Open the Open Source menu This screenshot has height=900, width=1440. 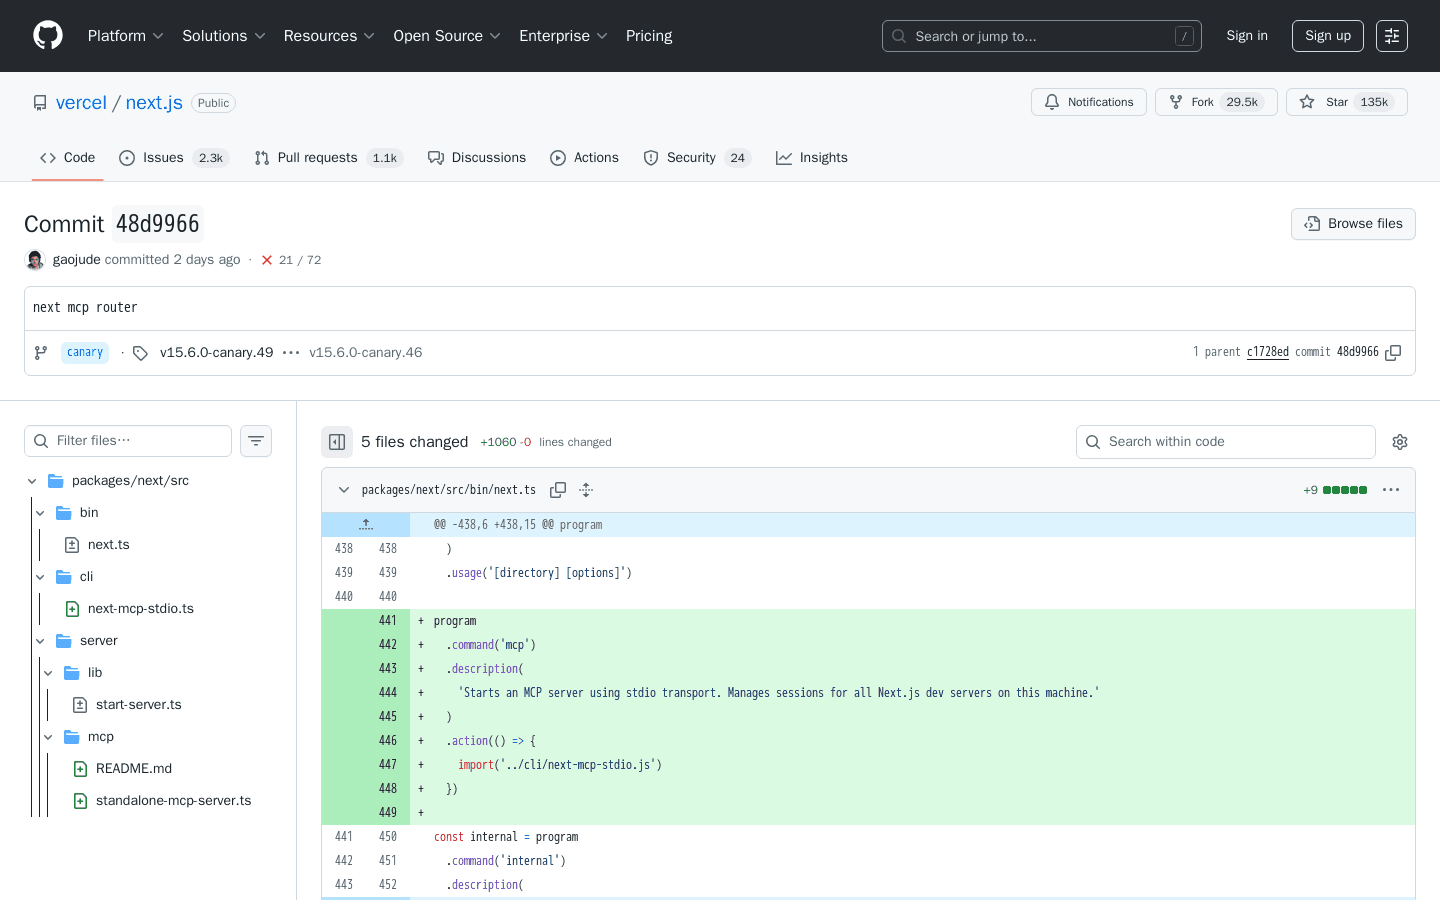pos(447,36)
